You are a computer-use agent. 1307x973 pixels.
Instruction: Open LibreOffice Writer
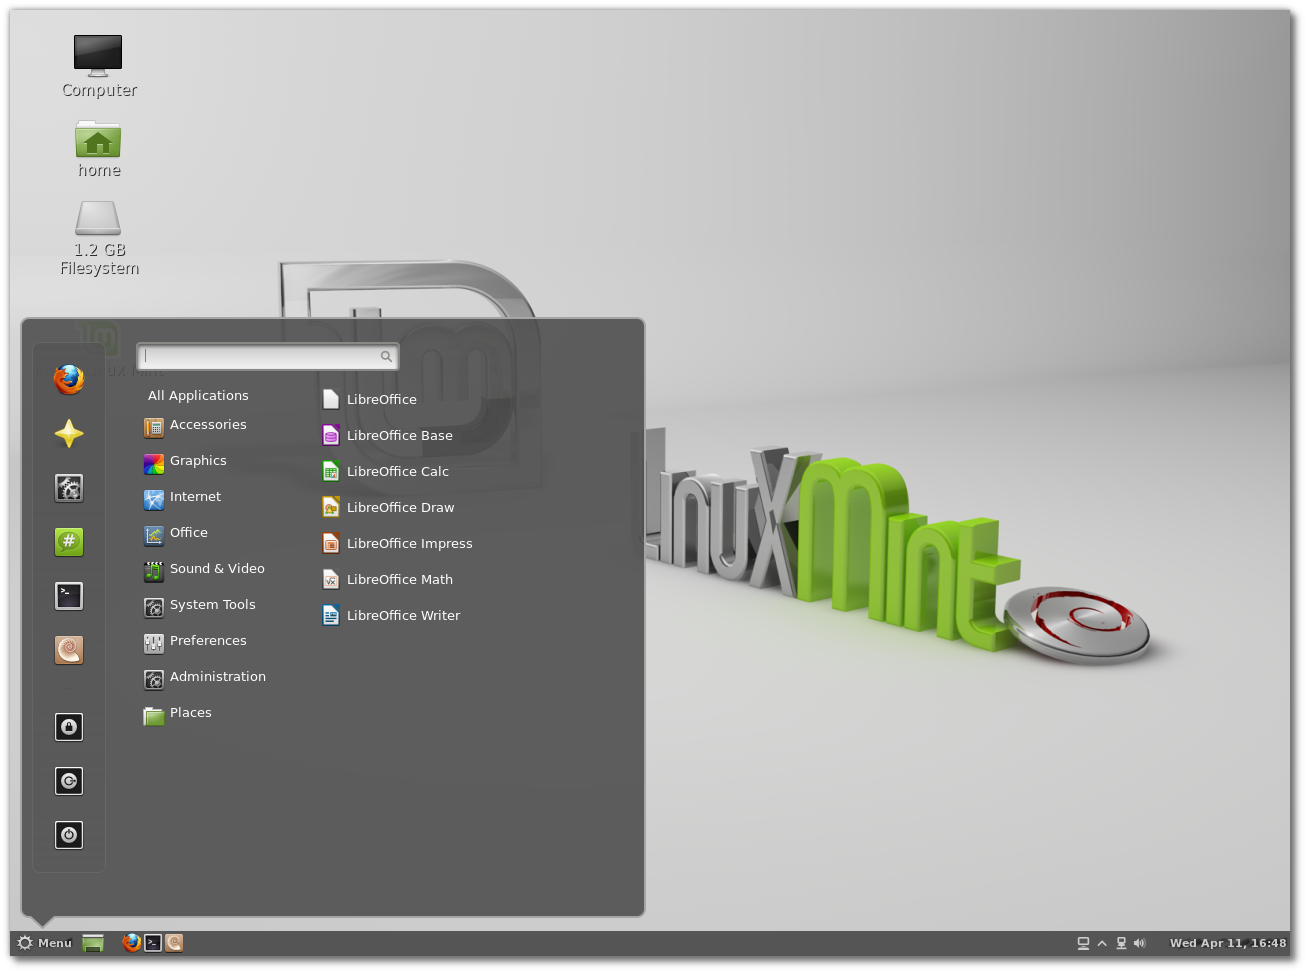403,615
